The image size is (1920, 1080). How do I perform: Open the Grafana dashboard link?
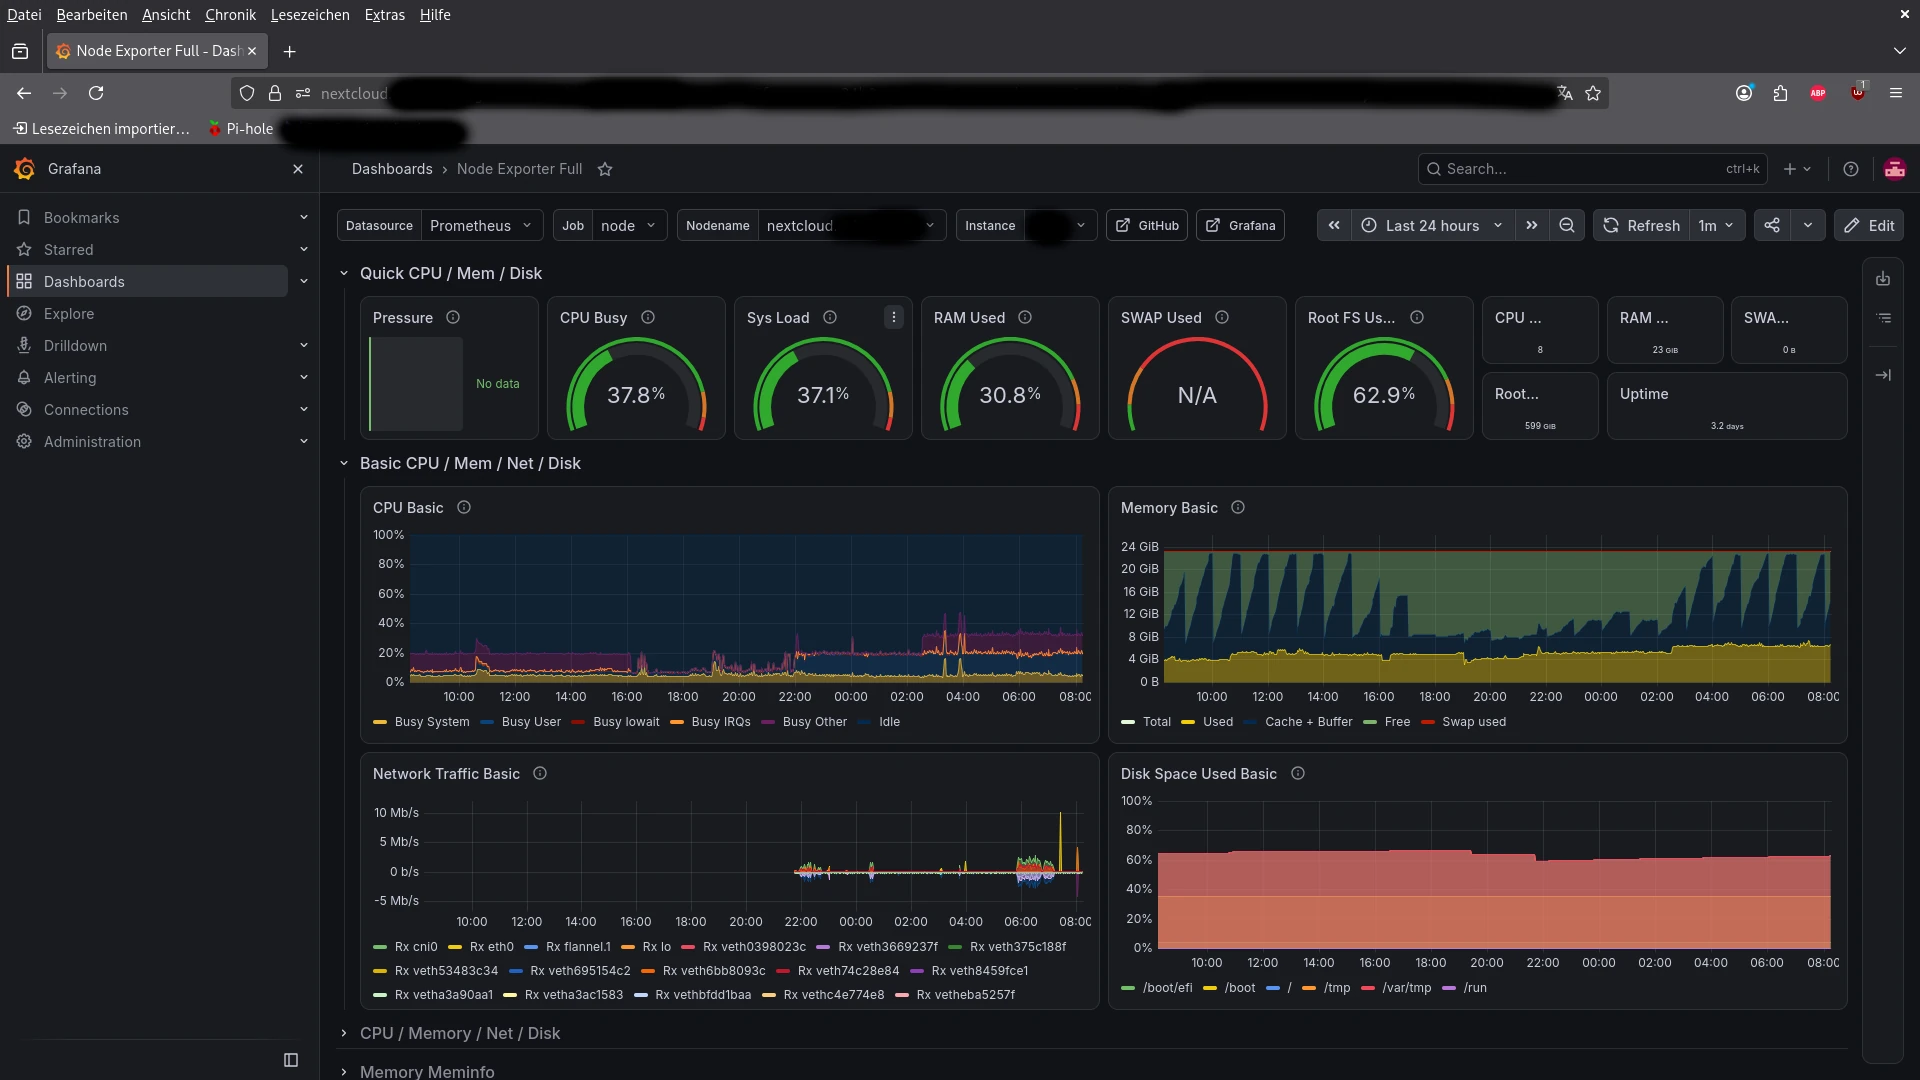tap(1240, 225)
